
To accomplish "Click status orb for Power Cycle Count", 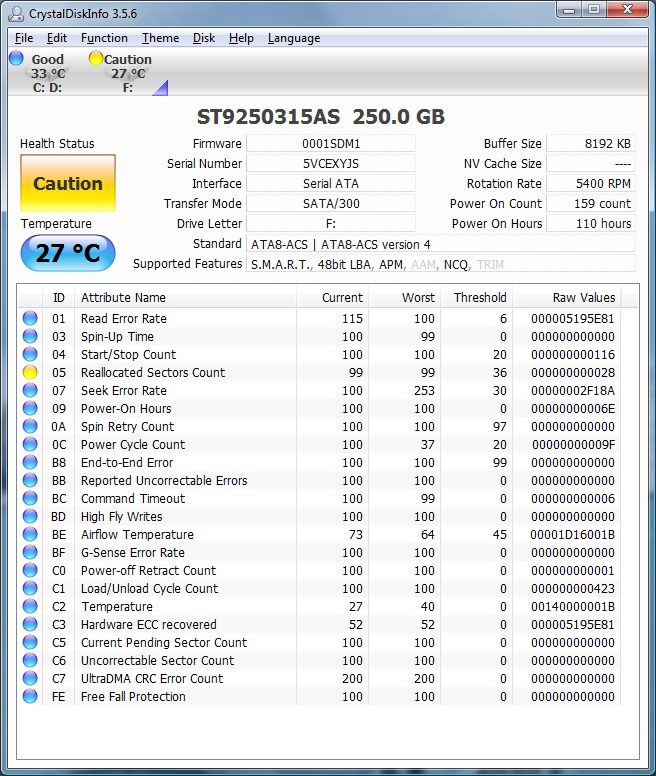I will (30, 444).
